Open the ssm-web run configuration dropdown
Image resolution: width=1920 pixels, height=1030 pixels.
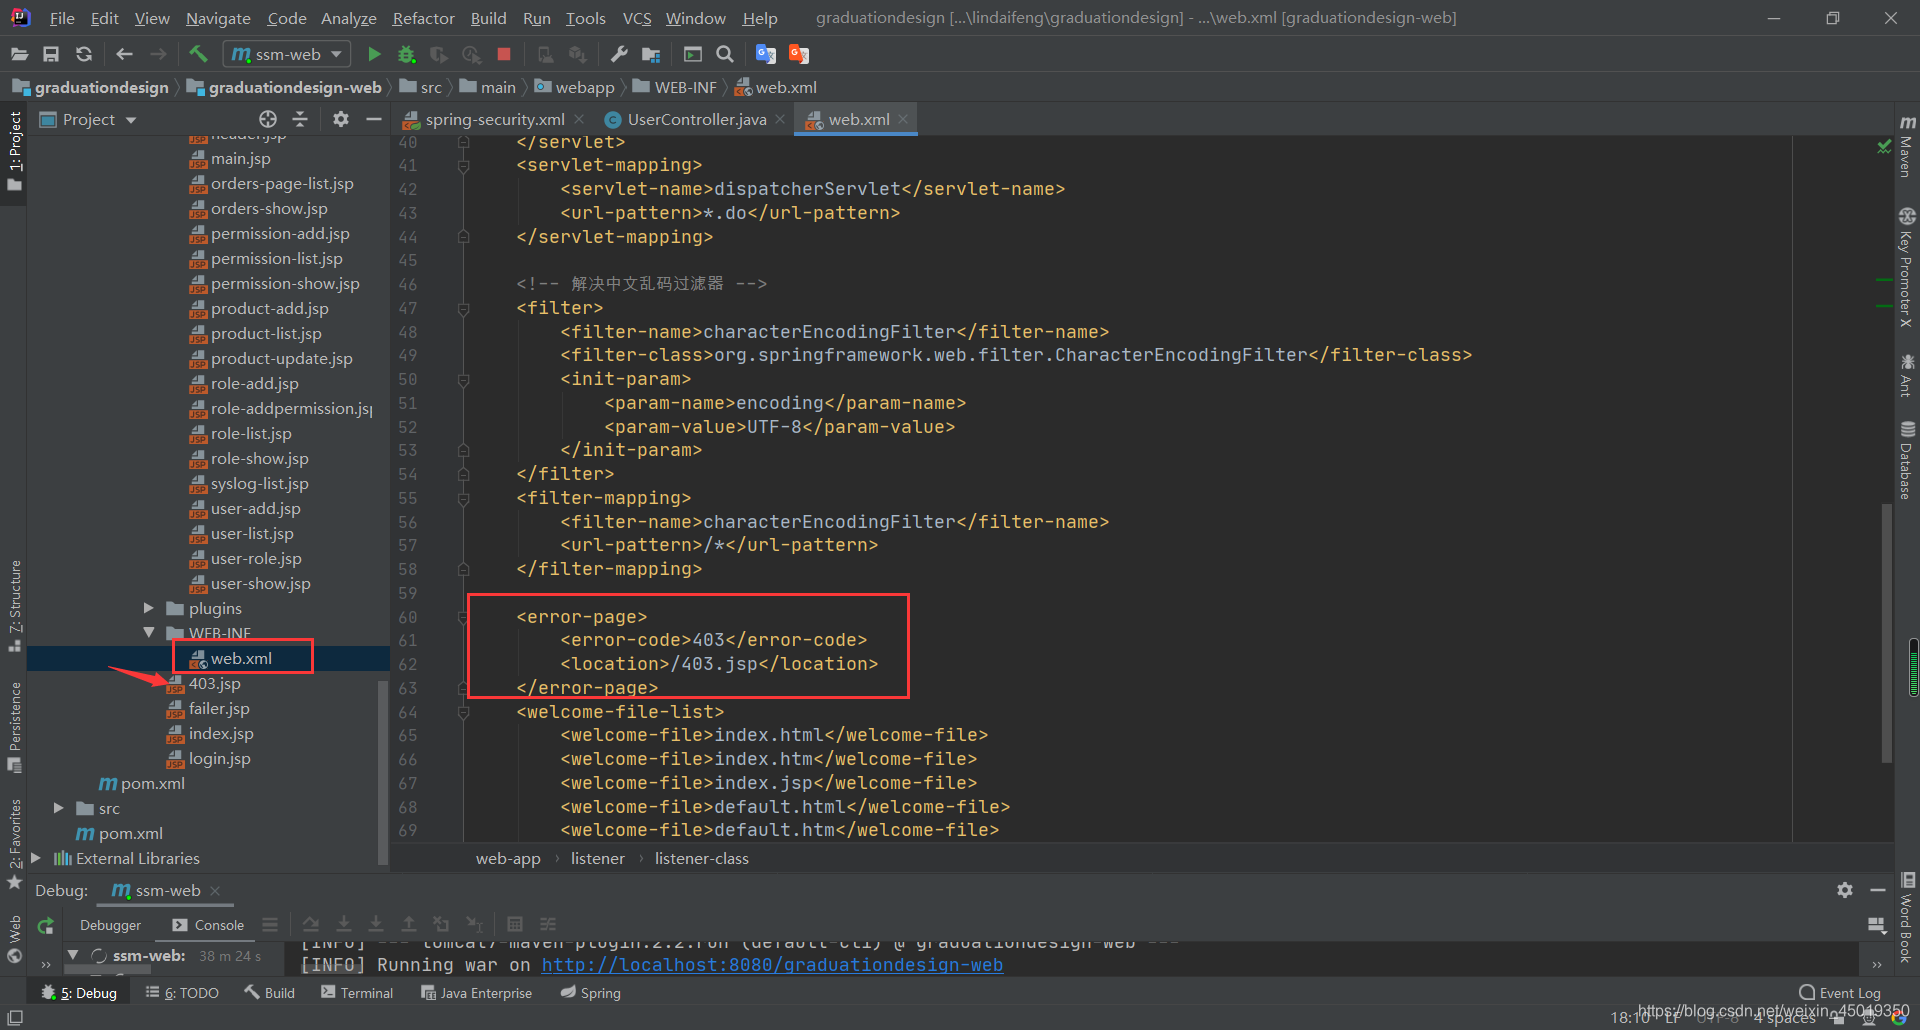(x=286, y=54)
